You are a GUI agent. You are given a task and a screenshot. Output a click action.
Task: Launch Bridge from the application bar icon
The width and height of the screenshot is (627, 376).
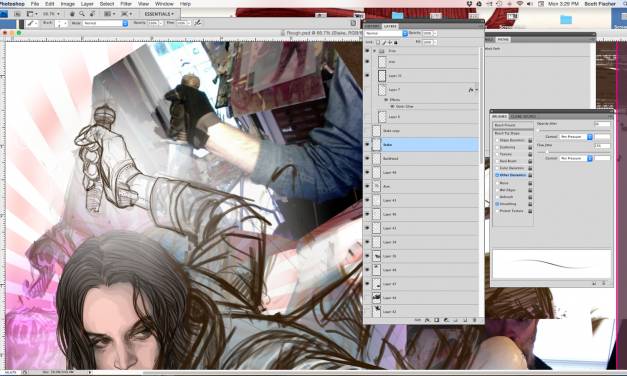(x=17, y=14)
